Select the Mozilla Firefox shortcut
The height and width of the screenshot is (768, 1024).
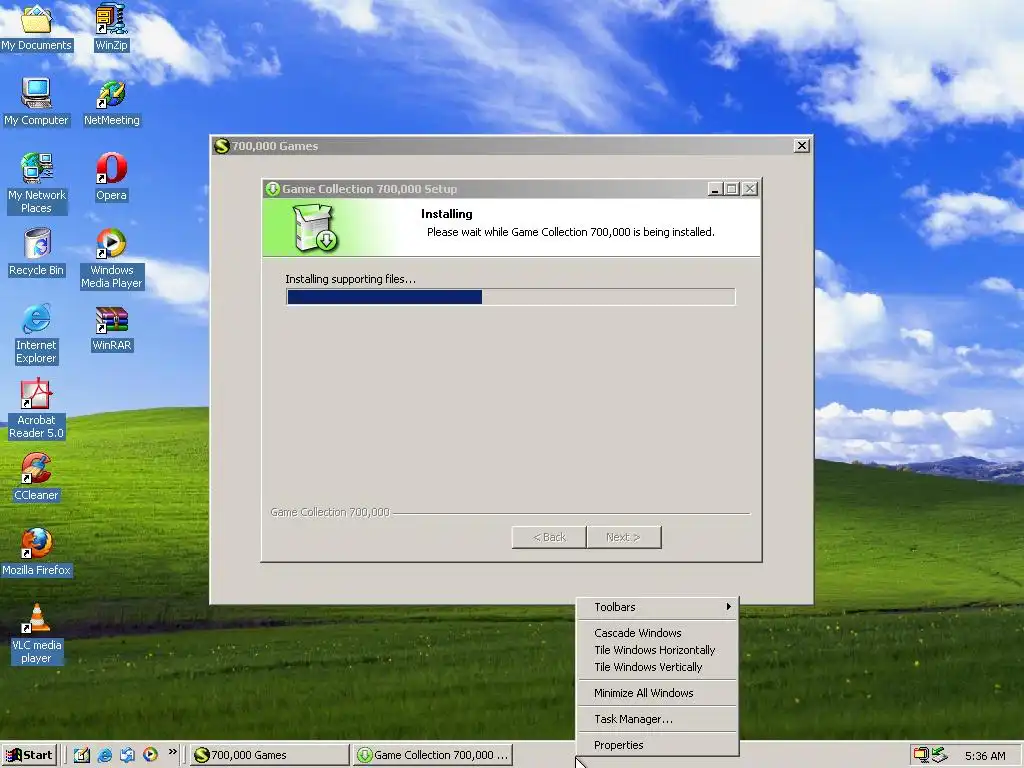tap(36, 552)
